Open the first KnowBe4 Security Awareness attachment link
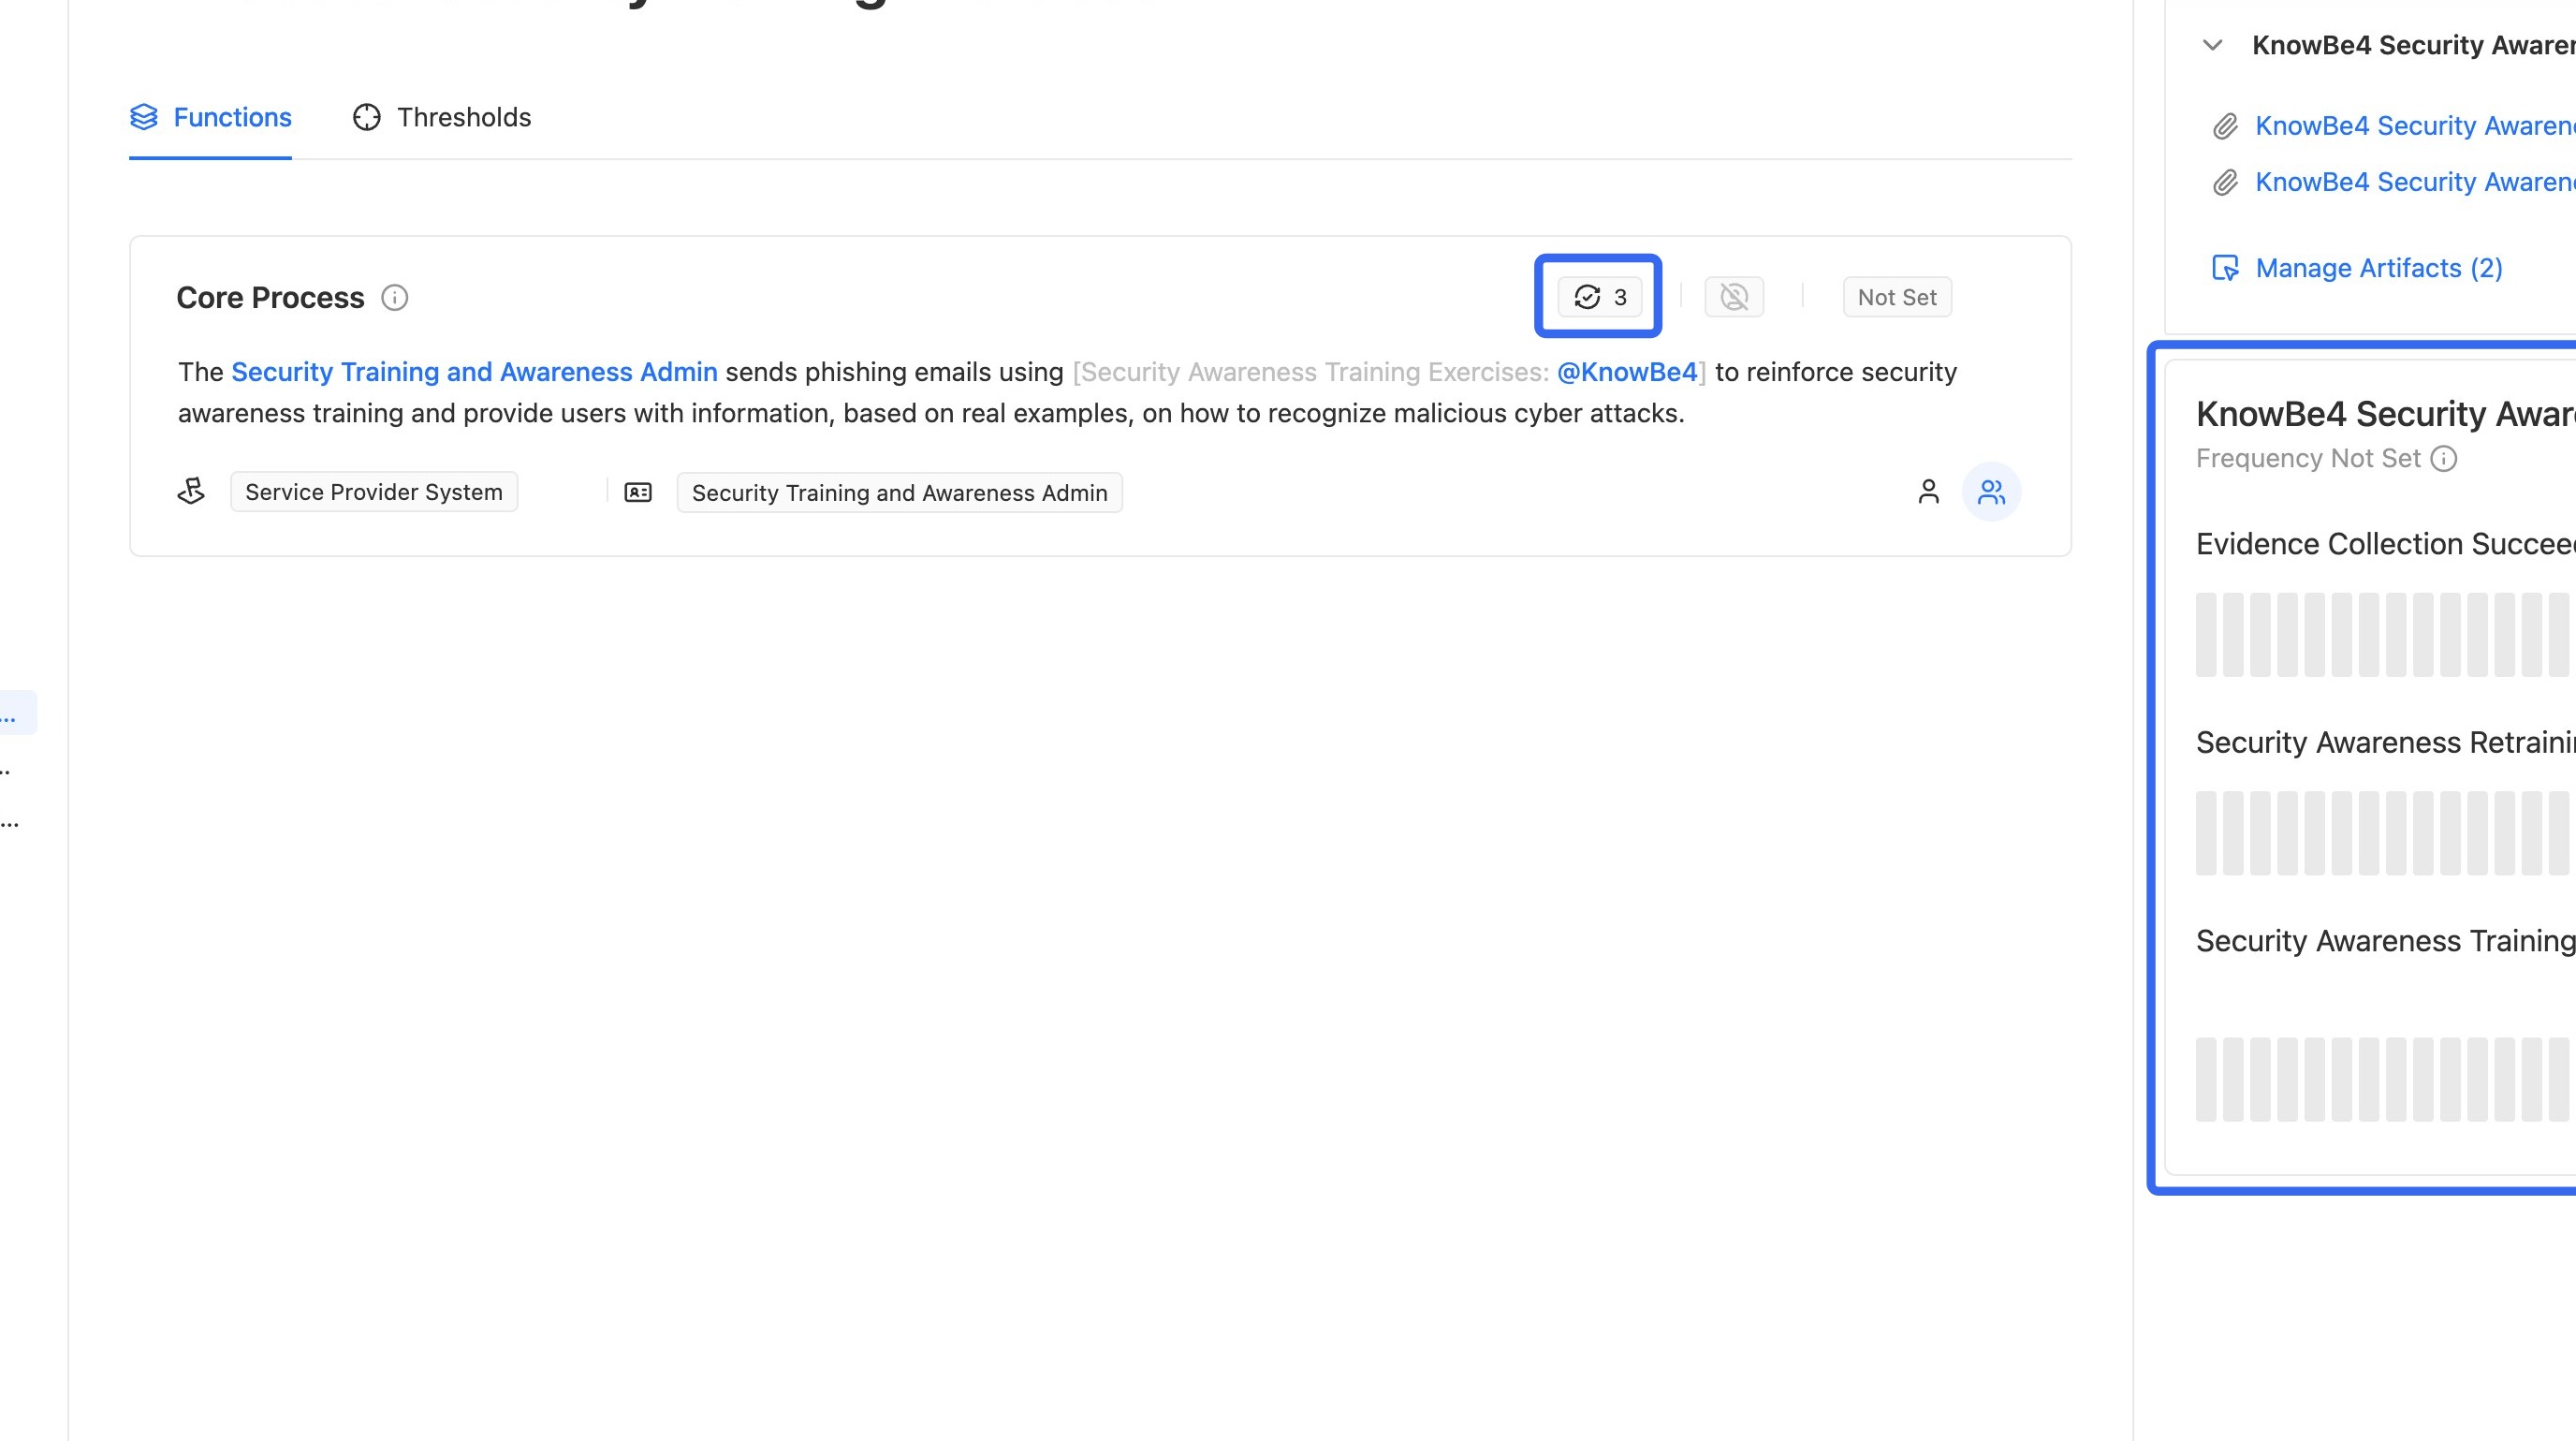The image size is (2576, 1441). [2415, 126]
